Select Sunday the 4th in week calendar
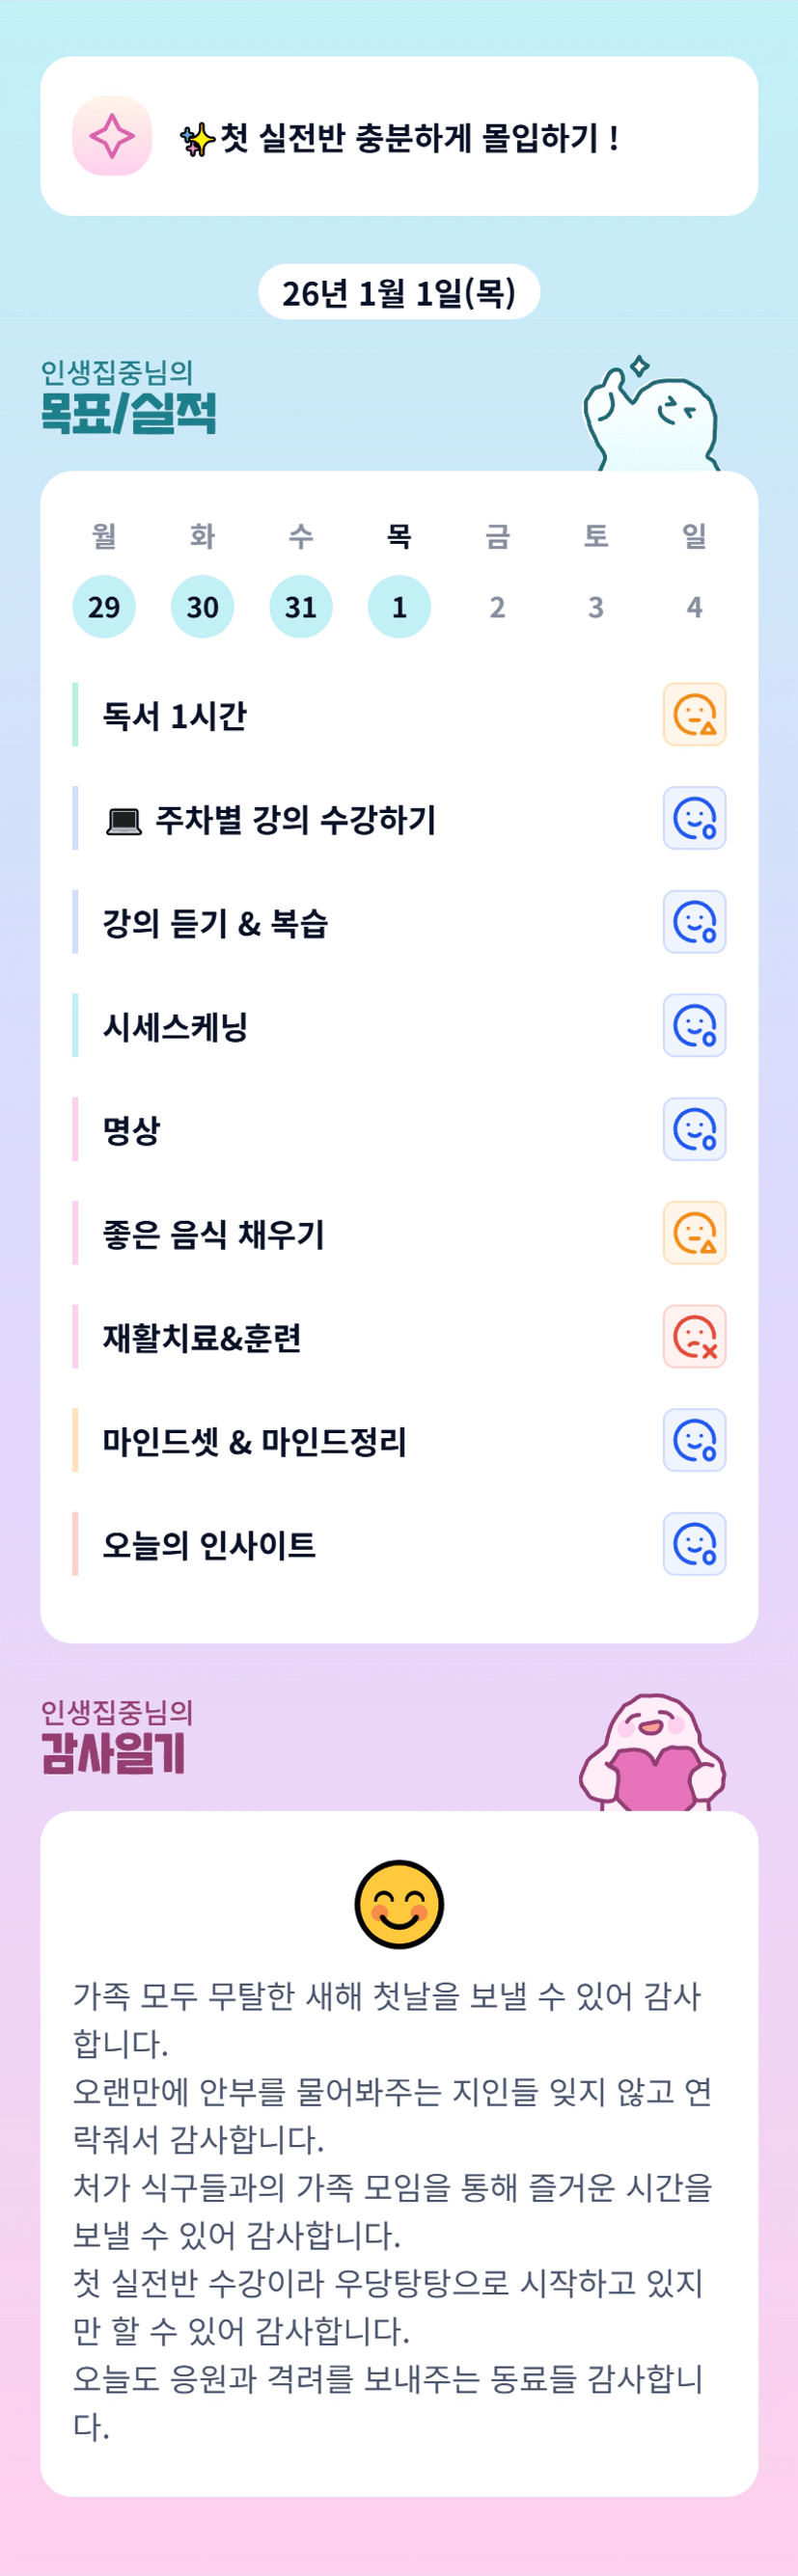 click(x=694, y=607)
